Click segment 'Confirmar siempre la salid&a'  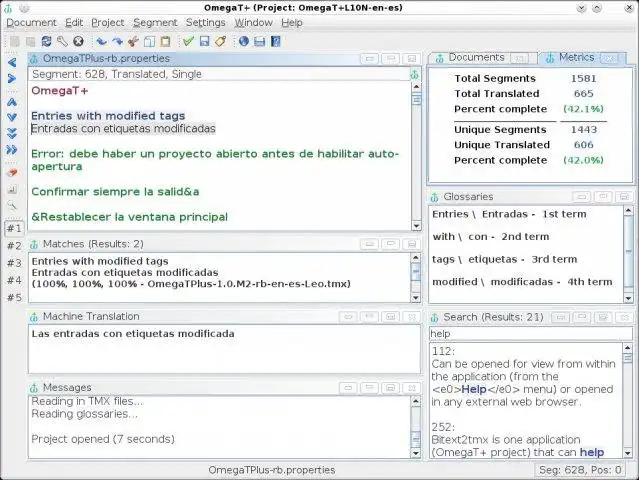click(x=115, y=192)
